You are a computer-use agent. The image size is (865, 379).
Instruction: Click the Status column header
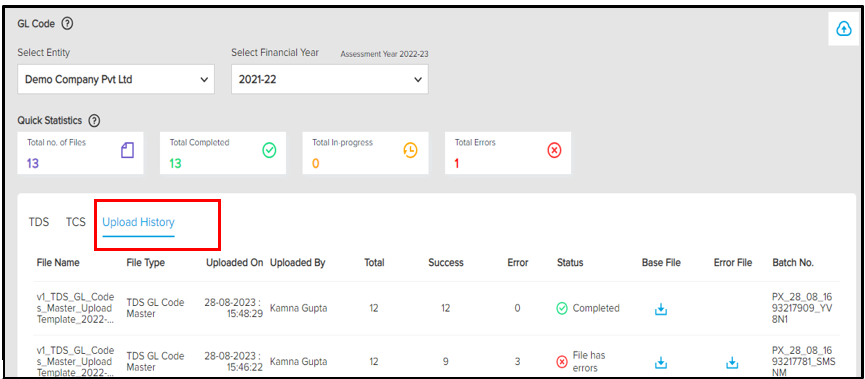570,263
